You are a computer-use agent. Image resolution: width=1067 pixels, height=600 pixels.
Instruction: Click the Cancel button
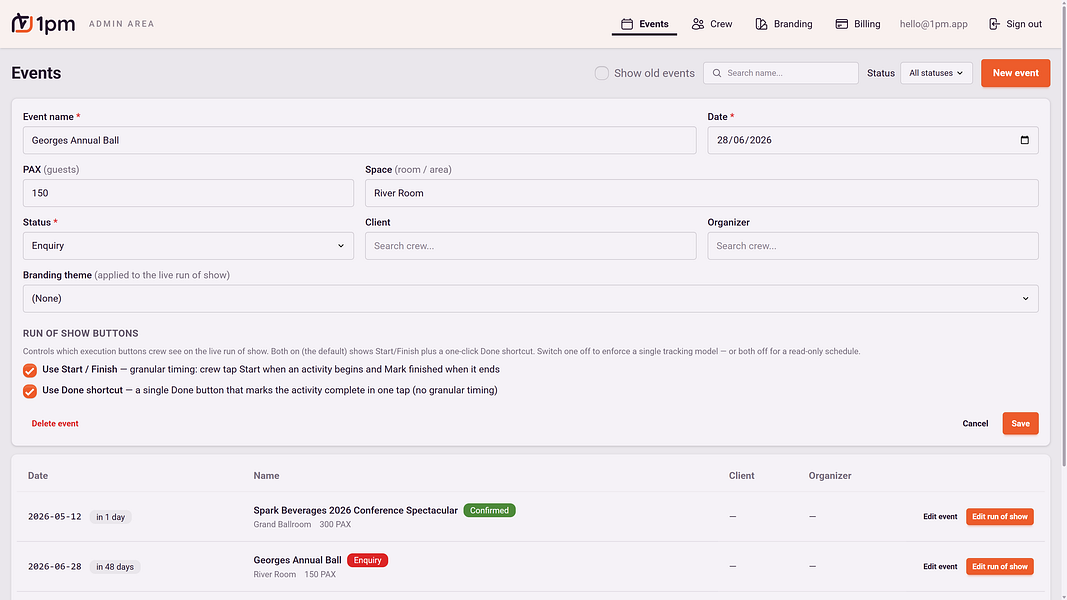(975, 423)
